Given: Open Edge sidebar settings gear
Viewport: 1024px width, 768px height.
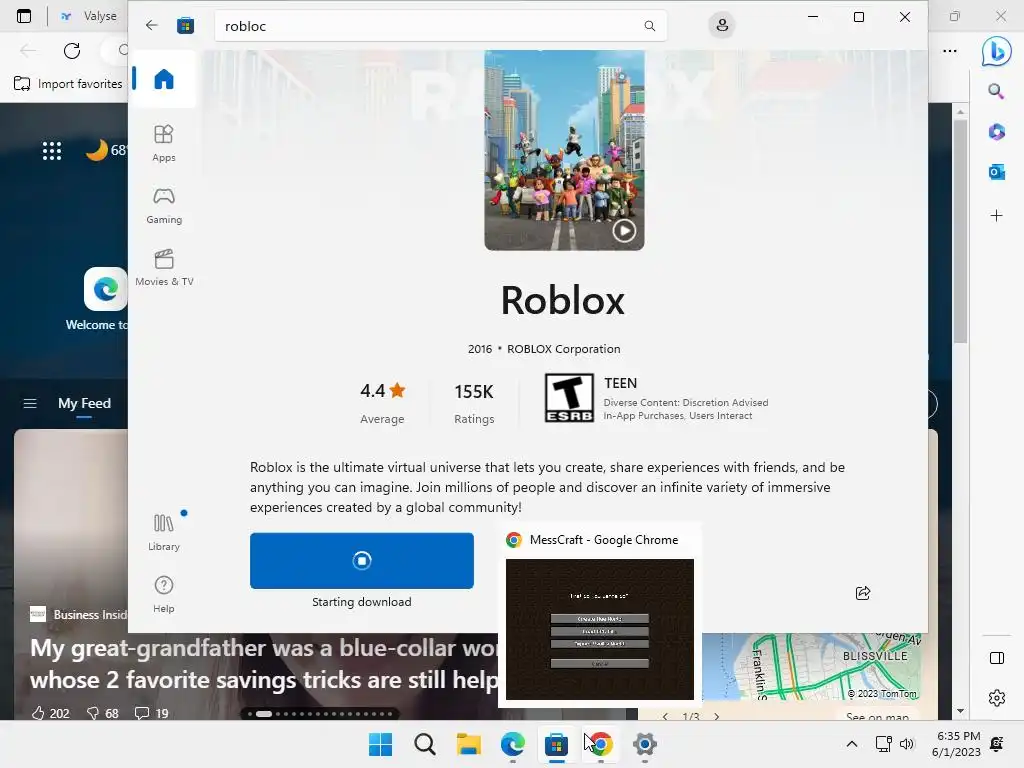Looking at the screenshot, I should coord(997,698).
